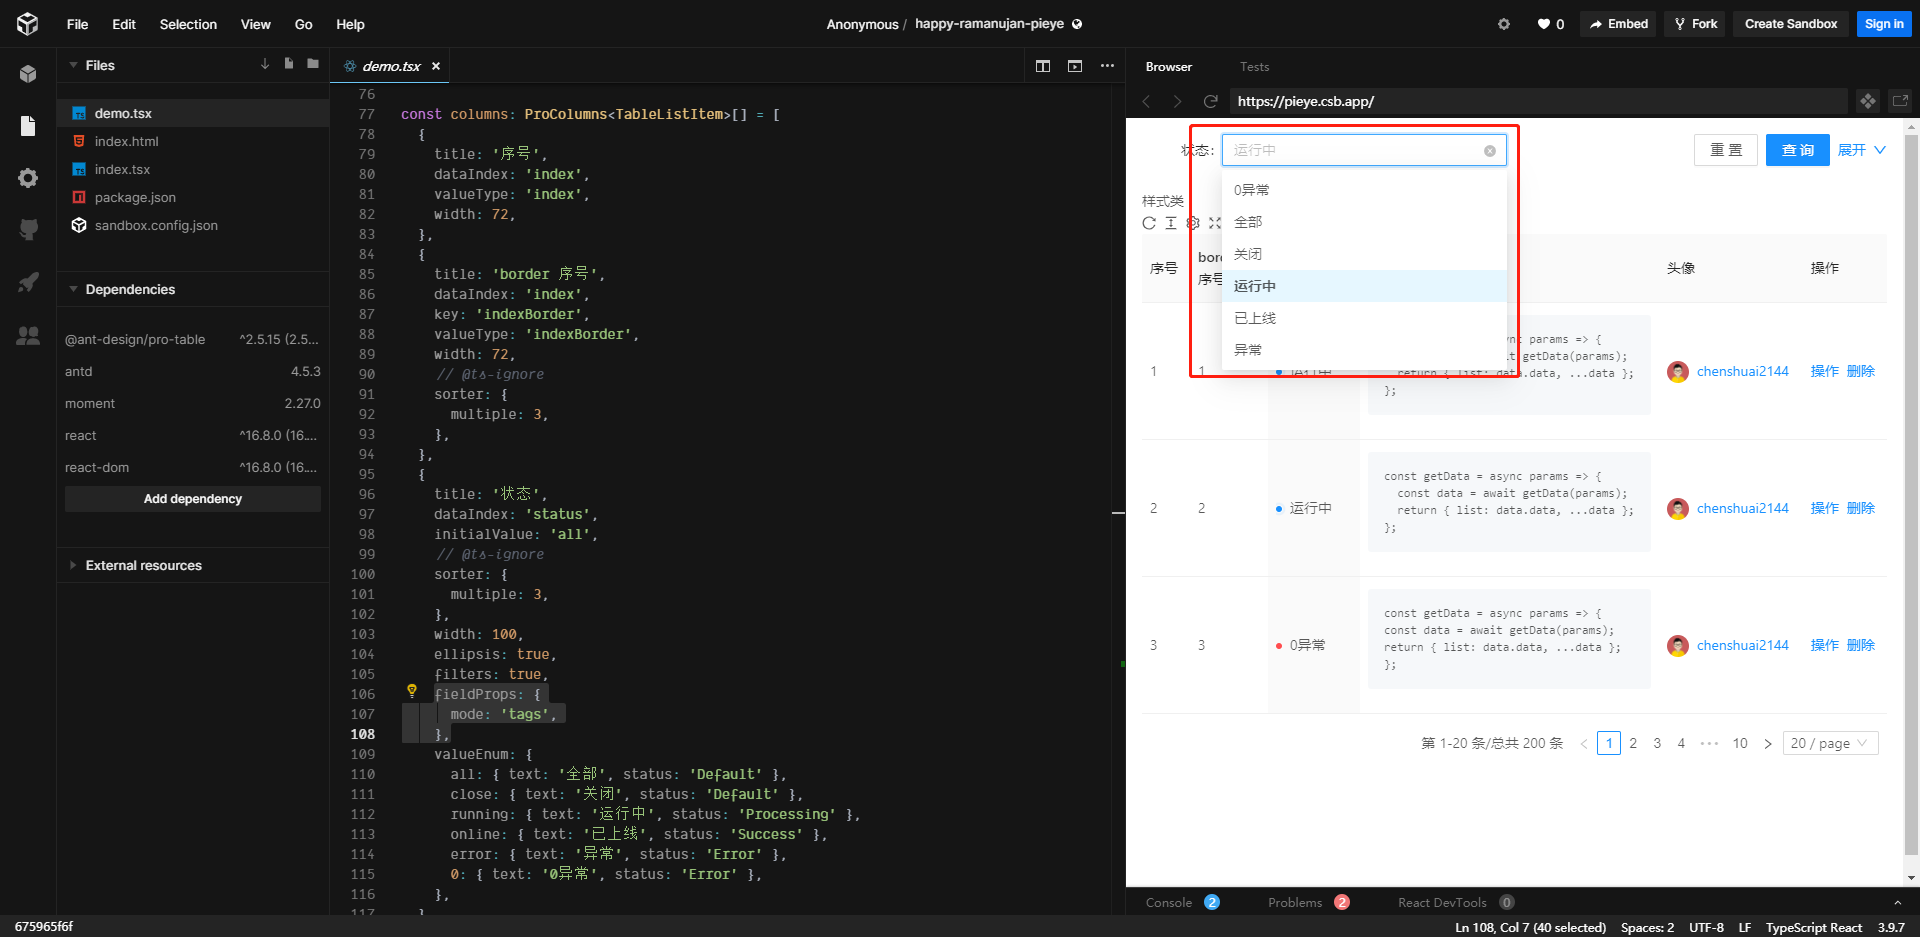Open the table density adjustment icon
This screenshot has height=937, width=1920.
pos(1171,223)
